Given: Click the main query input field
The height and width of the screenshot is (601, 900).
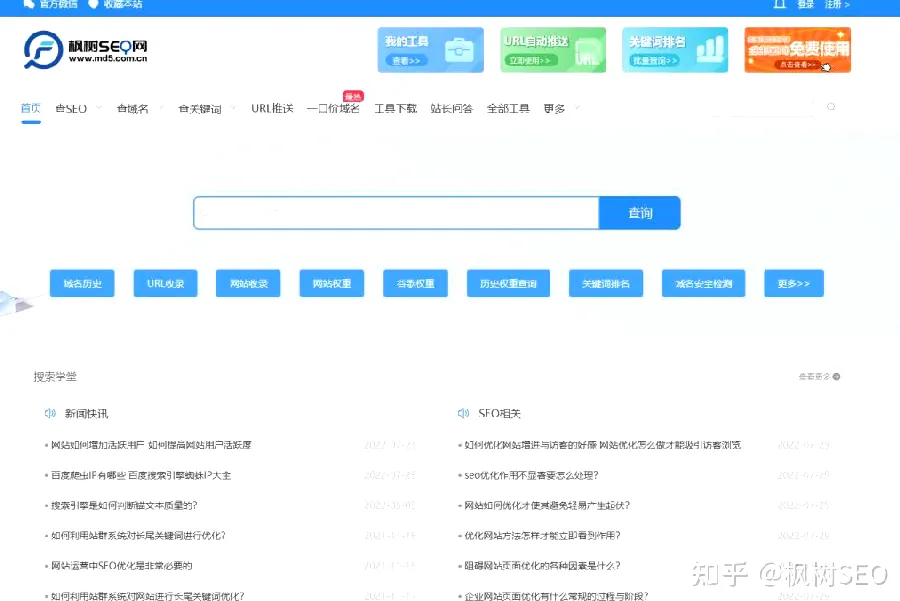Looking at the screenshot, I should pyautogui.click(x=396, y=213).
